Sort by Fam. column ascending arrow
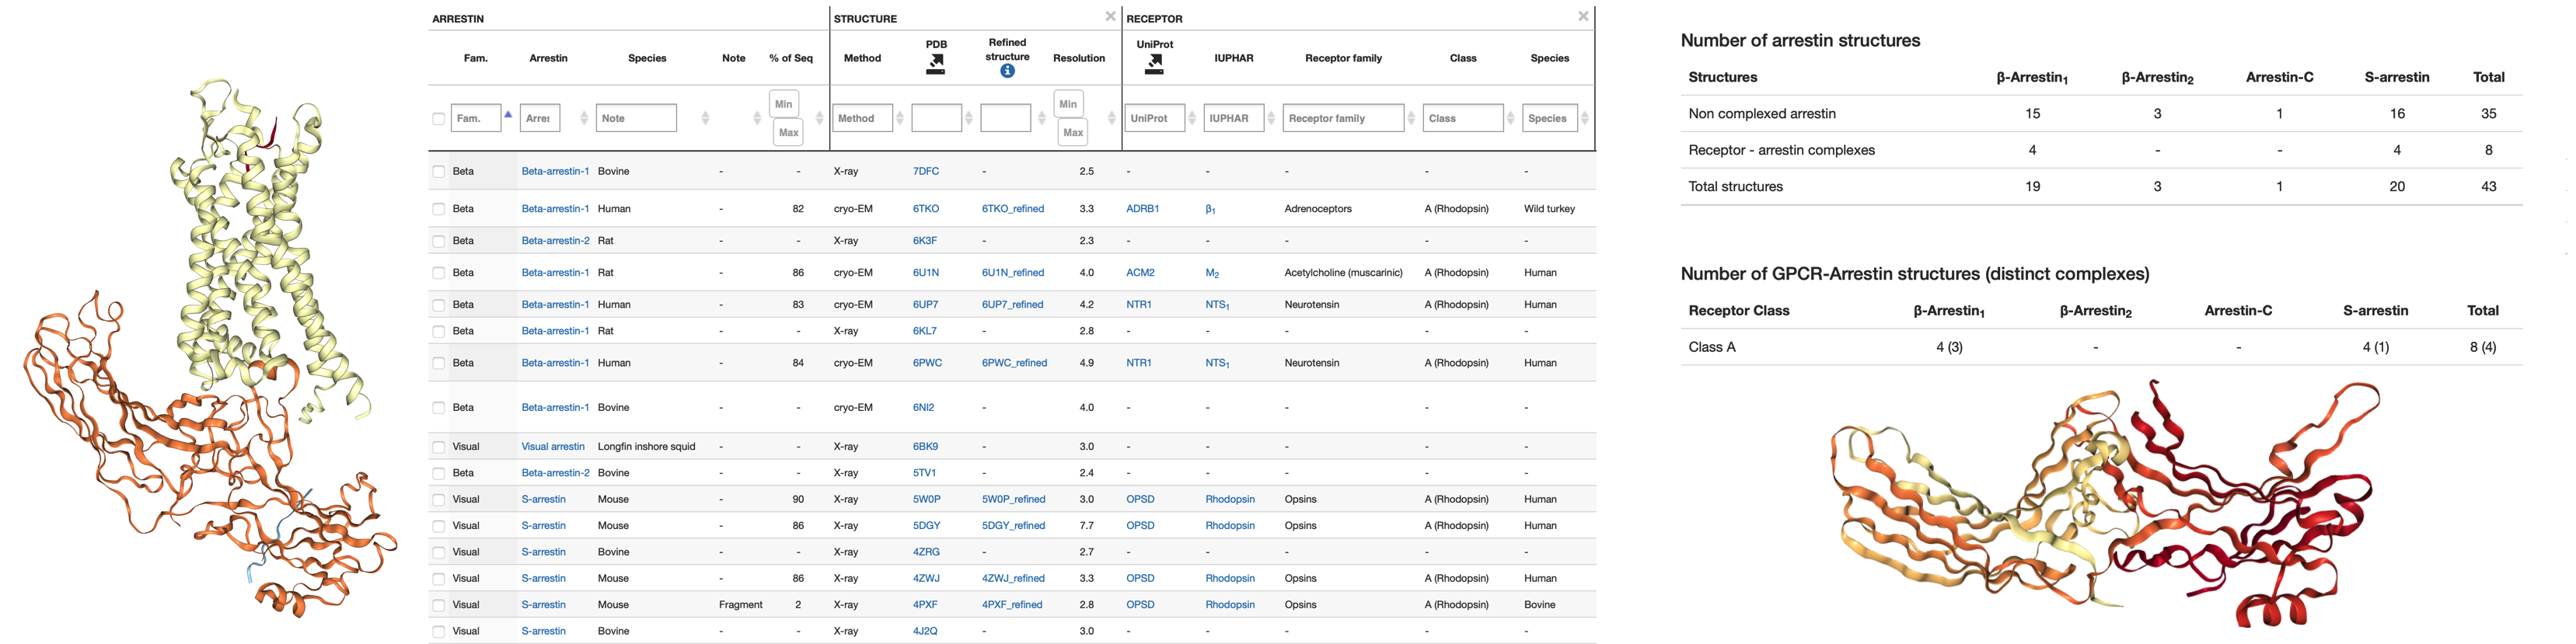This screenshot has width=2576, height=644. pyautogui.click(x=508, y=114)
